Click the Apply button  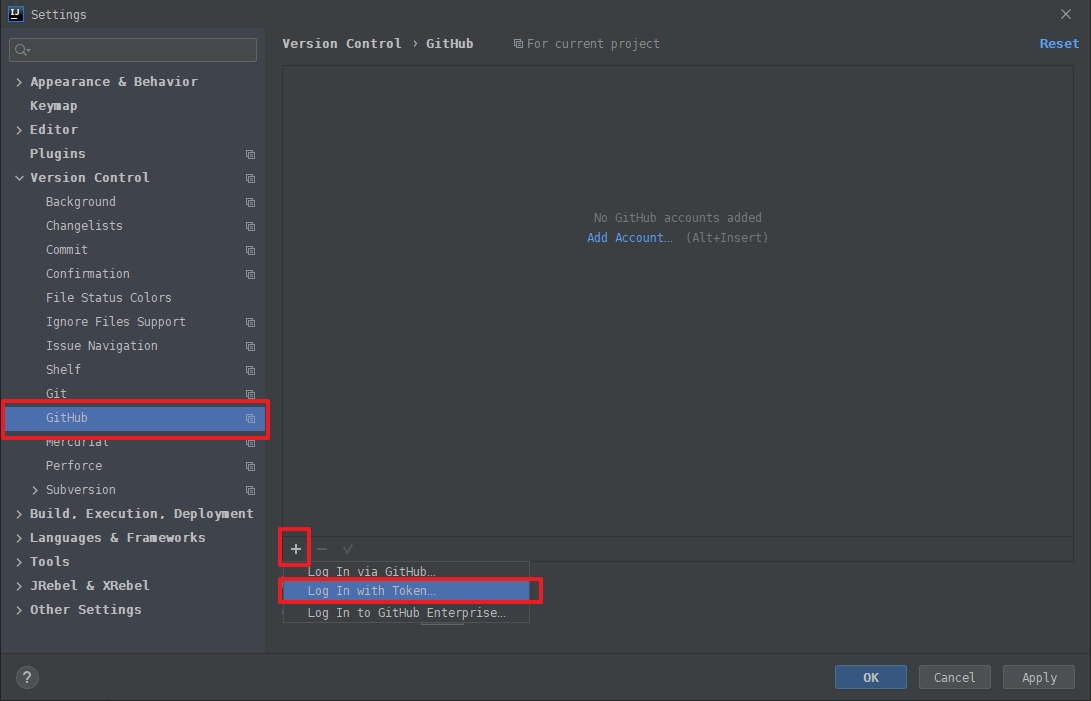[1039, 677]
